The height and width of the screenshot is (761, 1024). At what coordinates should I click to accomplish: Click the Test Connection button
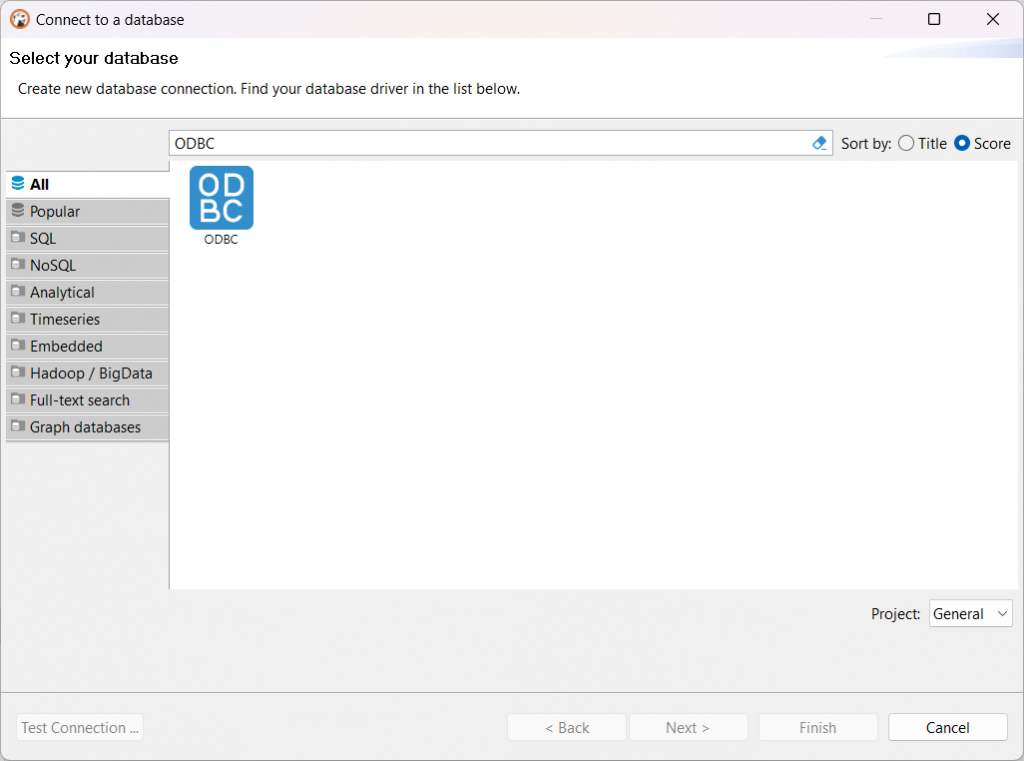coord(80,728)
